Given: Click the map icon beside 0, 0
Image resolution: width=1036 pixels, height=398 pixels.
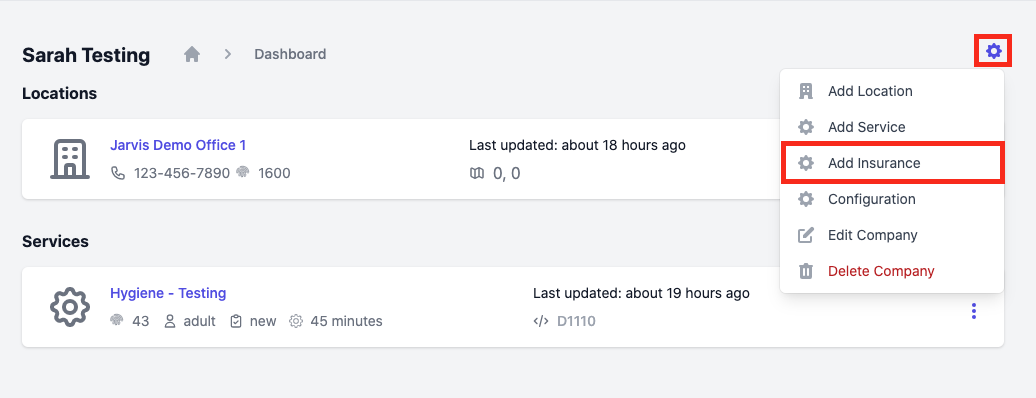Looking at the screenshot, I should (x=476, y=174).
